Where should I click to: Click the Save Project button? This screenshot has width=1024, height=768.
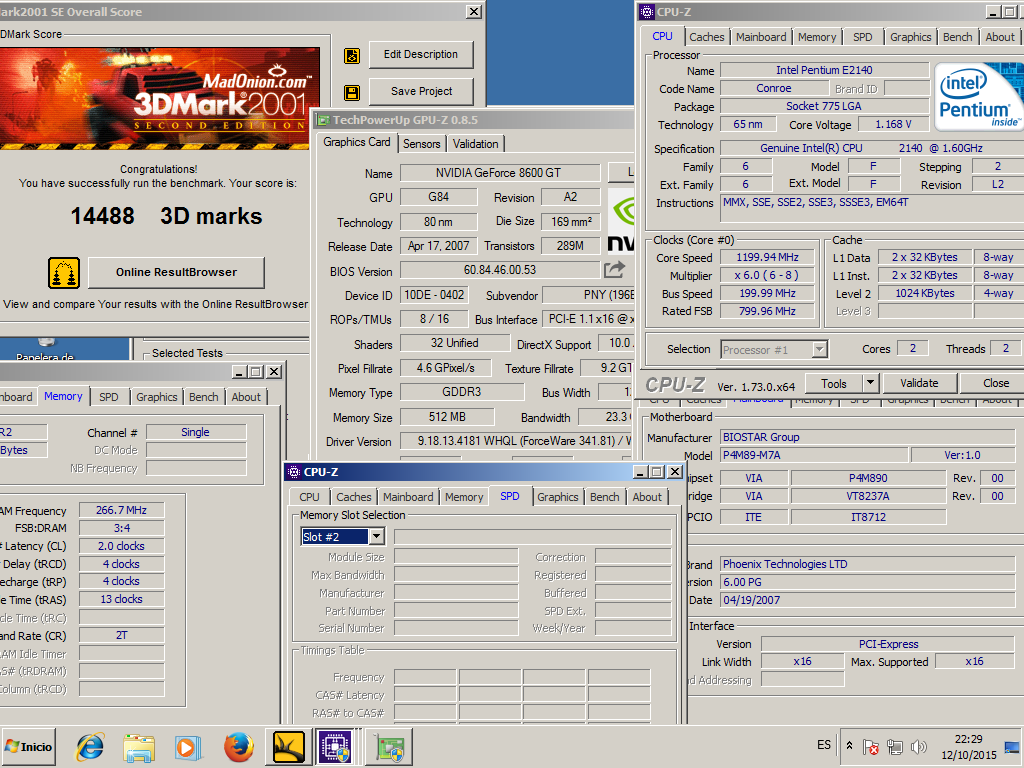pyautogui.click(x=421, y=91)
